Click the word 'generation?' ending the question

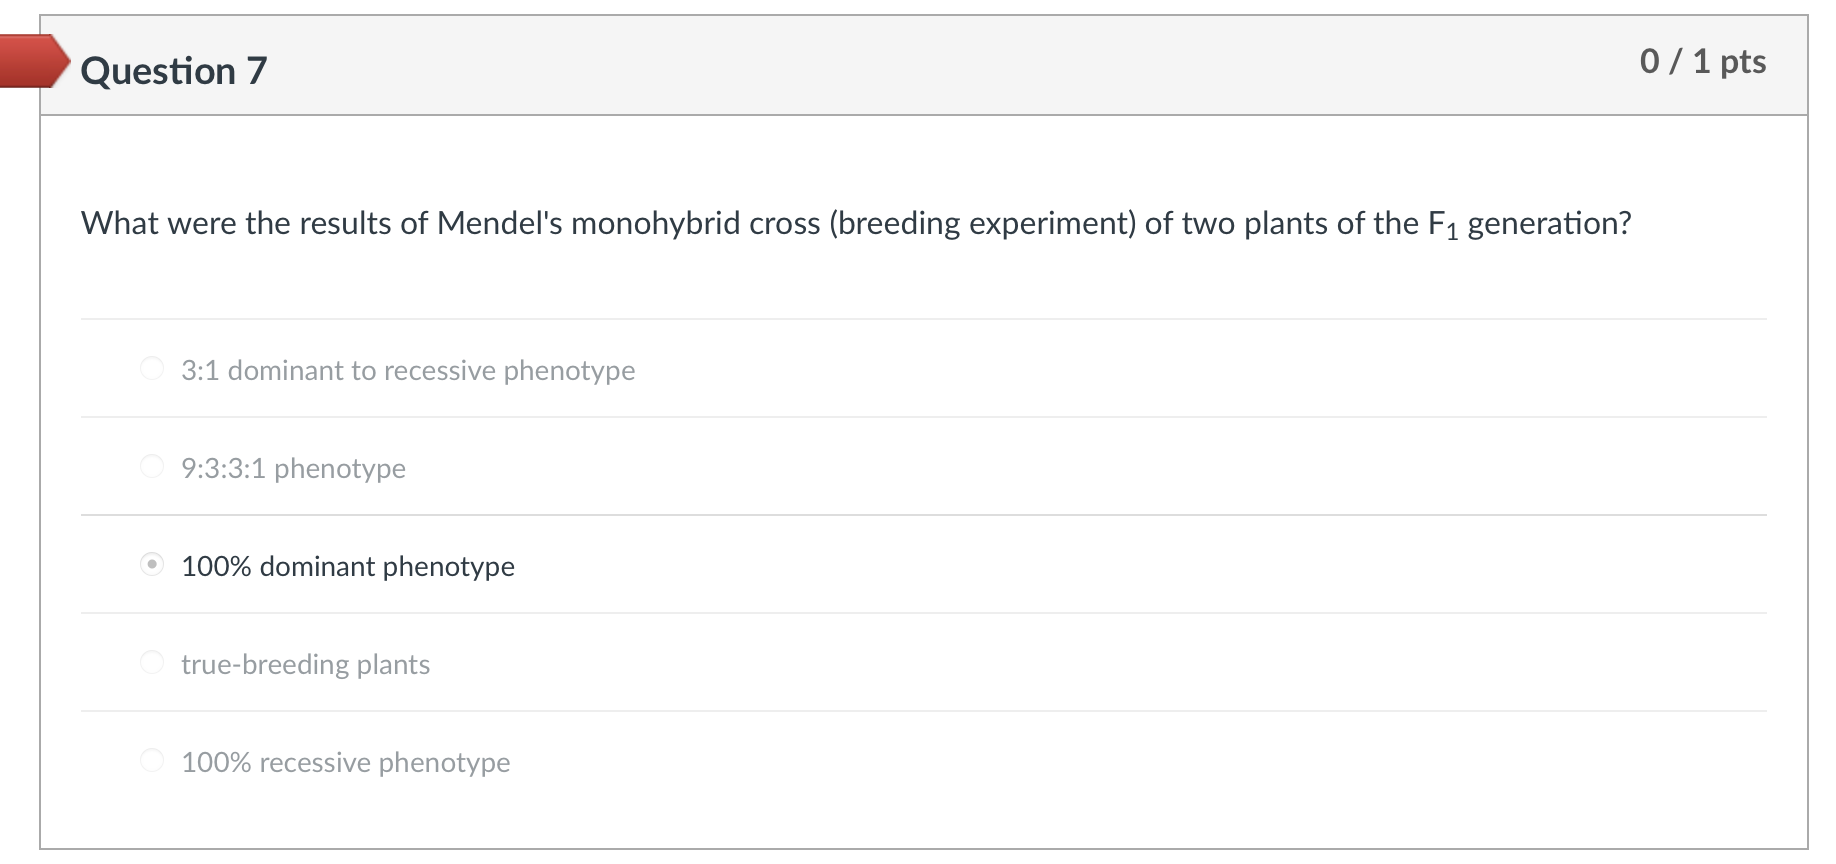tap(1549, 223)
